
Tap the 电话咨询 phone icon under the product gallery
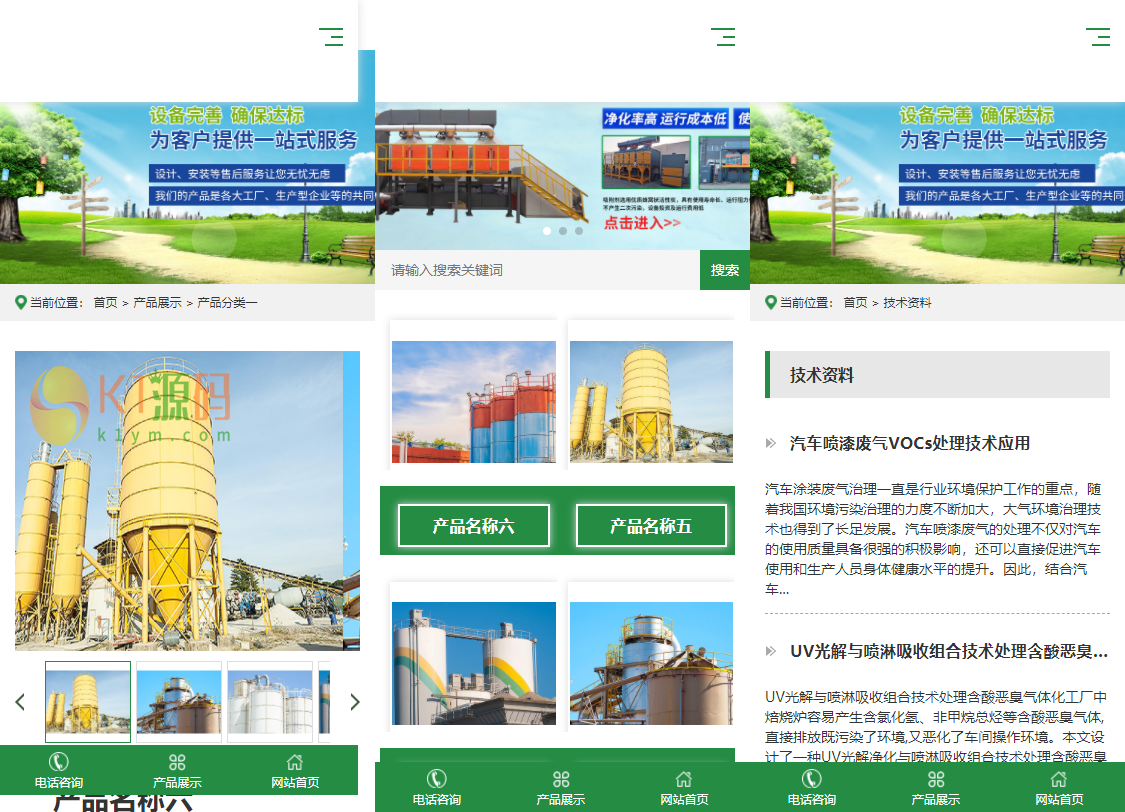pyautogui.click(x=59, y=762)
